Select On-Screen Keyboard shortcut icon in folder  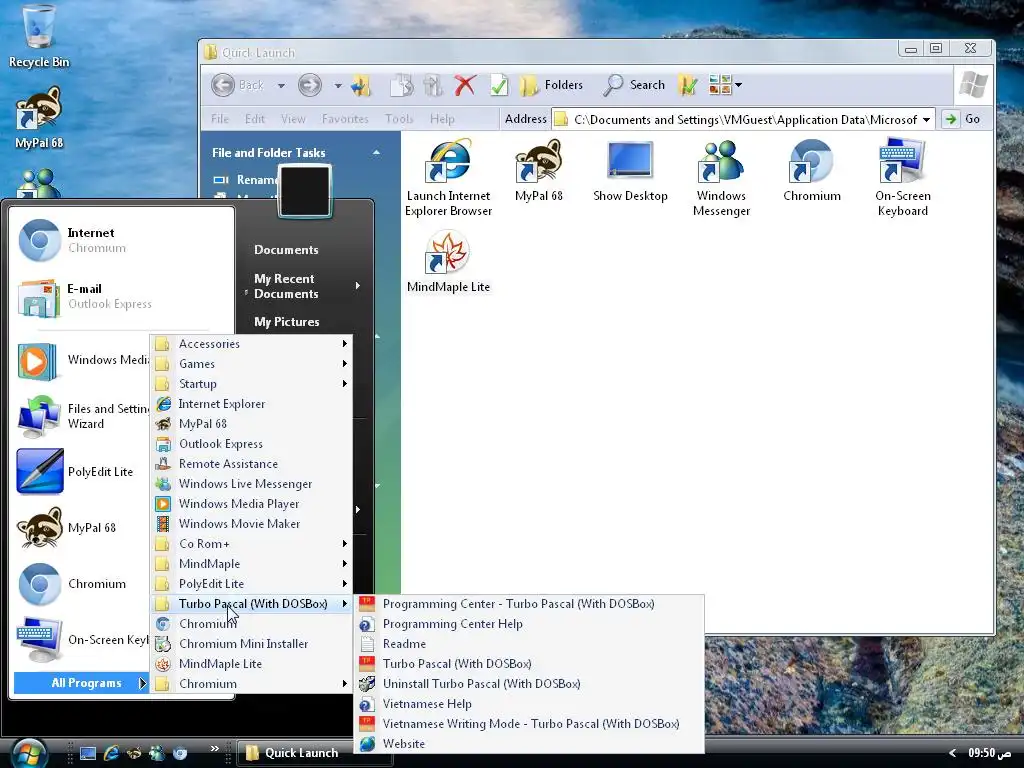[x=903, y=178]
